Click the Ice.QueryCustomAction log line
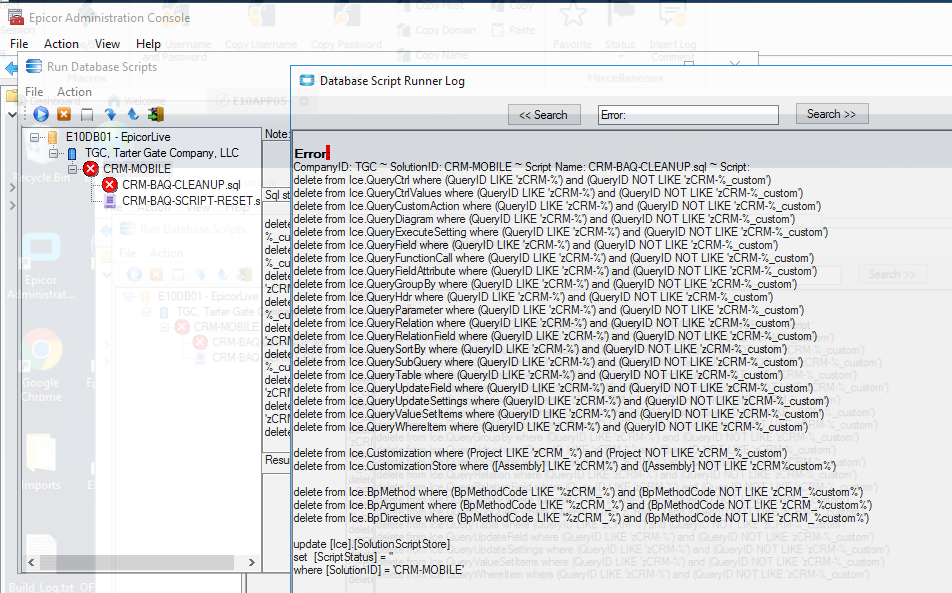The width and height of the screenshot is (952, 593). click(x=557, y=206)
